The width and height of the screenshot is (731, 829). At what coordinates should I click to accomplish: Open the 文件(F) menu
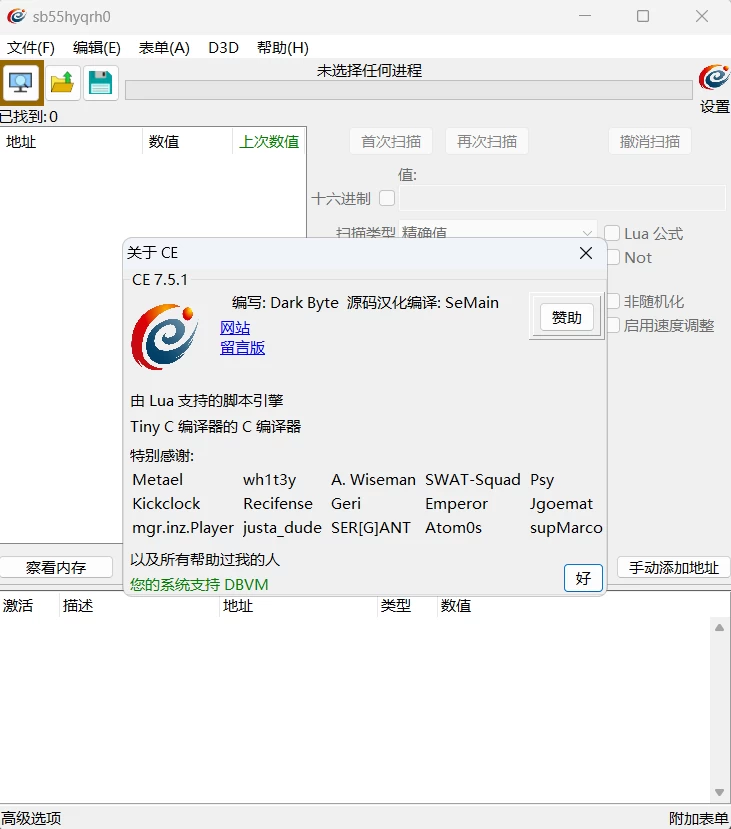(31, 47)
